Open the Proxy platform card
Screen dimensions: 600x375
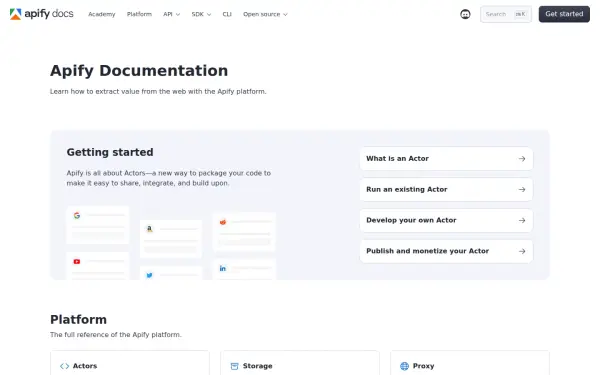tap(470, 363)
